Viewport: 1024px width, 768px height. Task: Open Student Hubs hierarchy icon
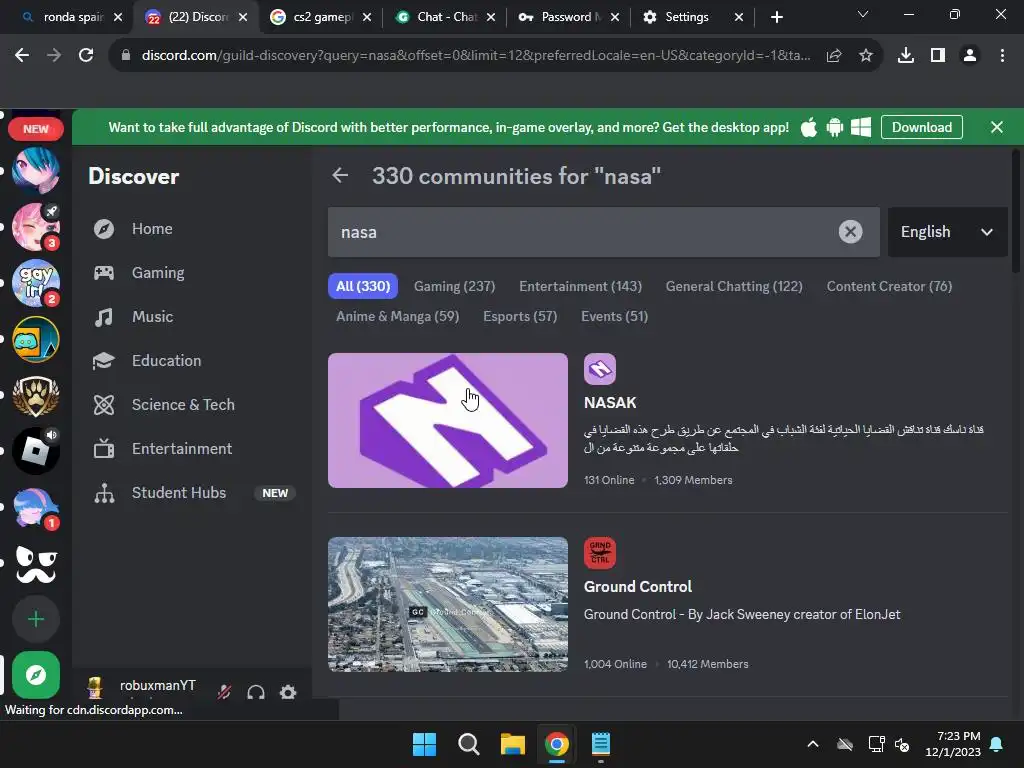104,493
